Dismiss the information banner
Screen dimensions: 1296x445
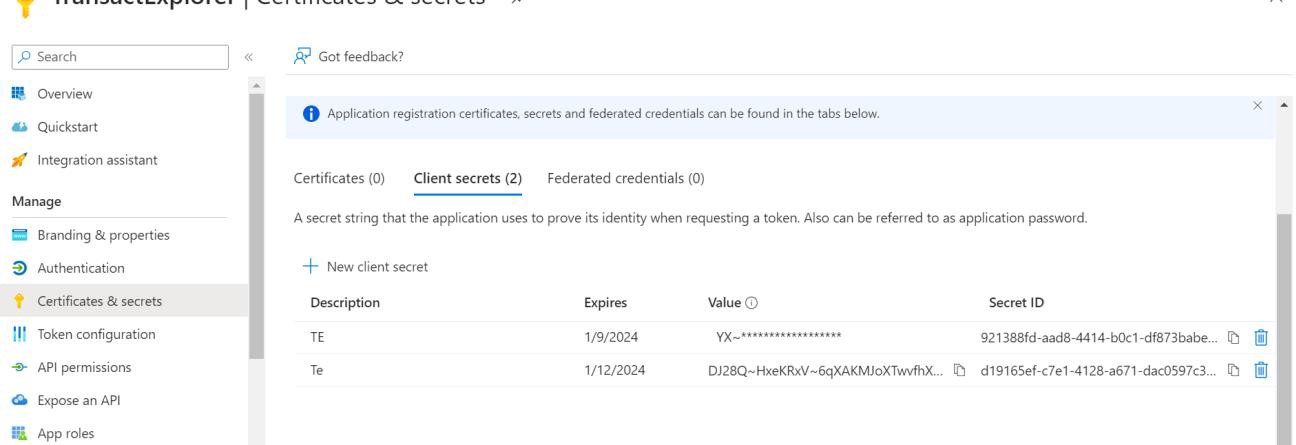pos(1258,106)
